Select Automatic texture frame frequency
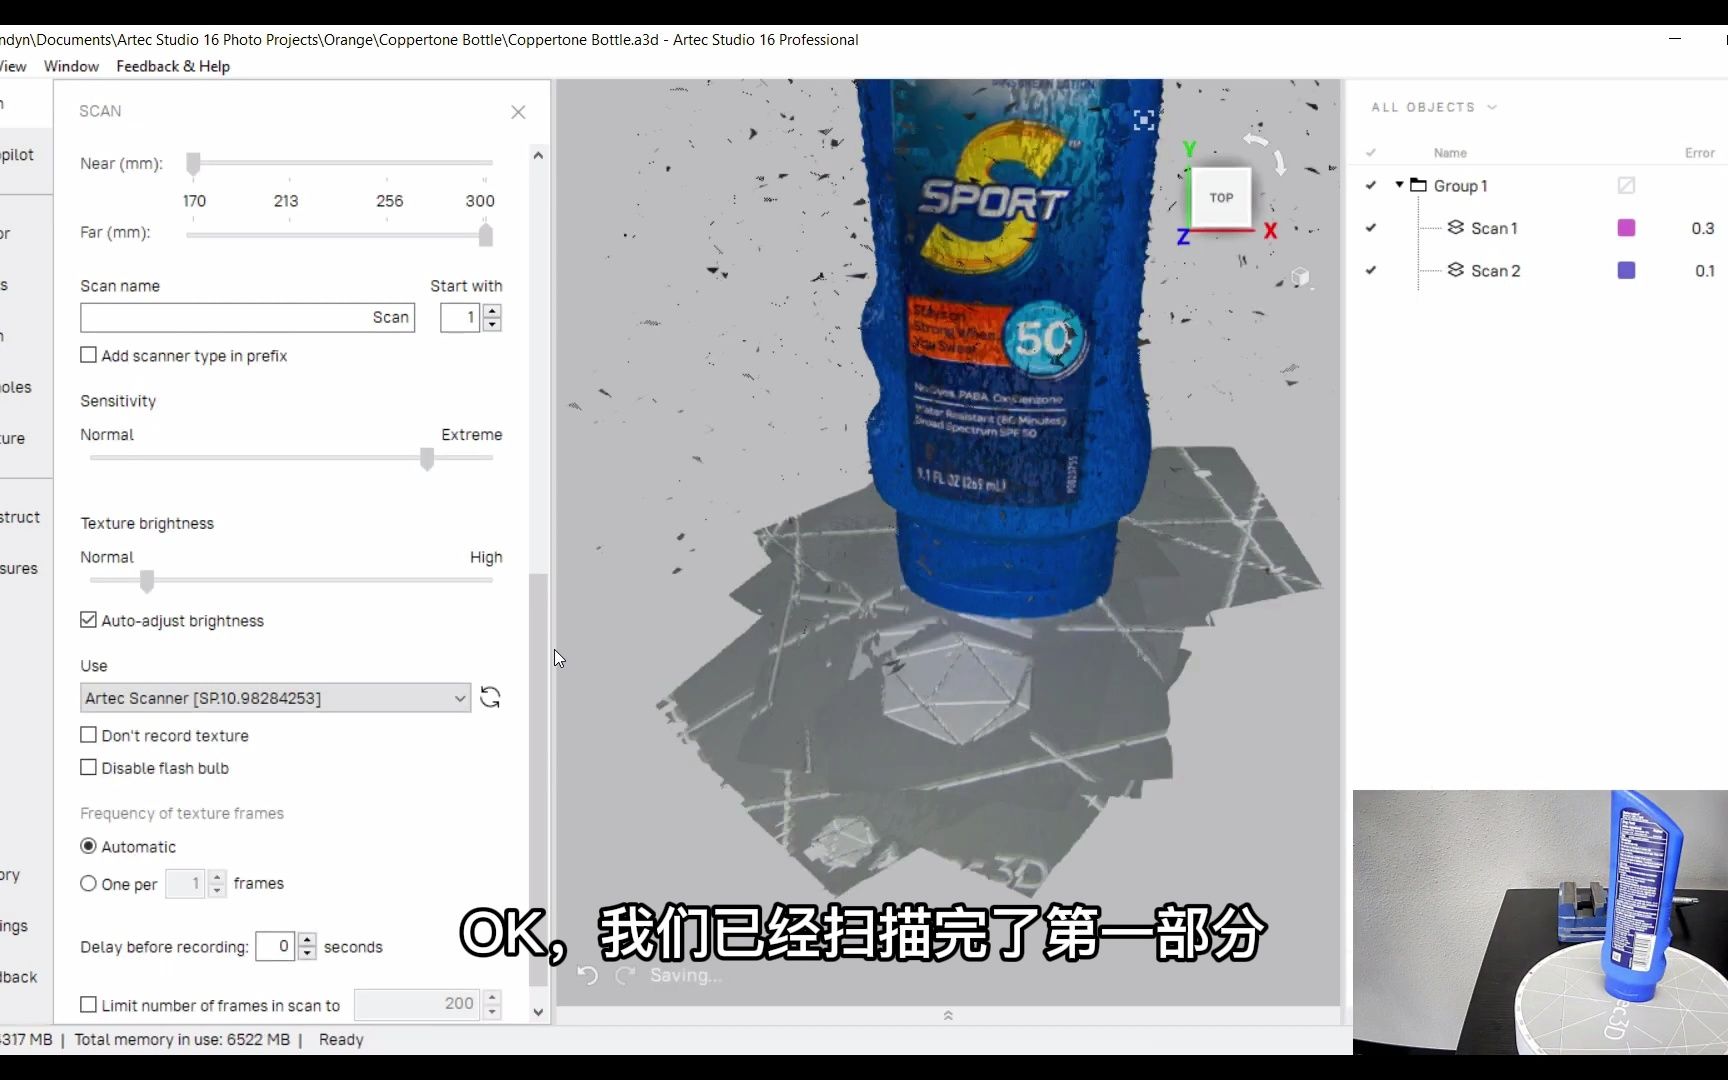This screenshot has height=1080, width=1728. 89,846
